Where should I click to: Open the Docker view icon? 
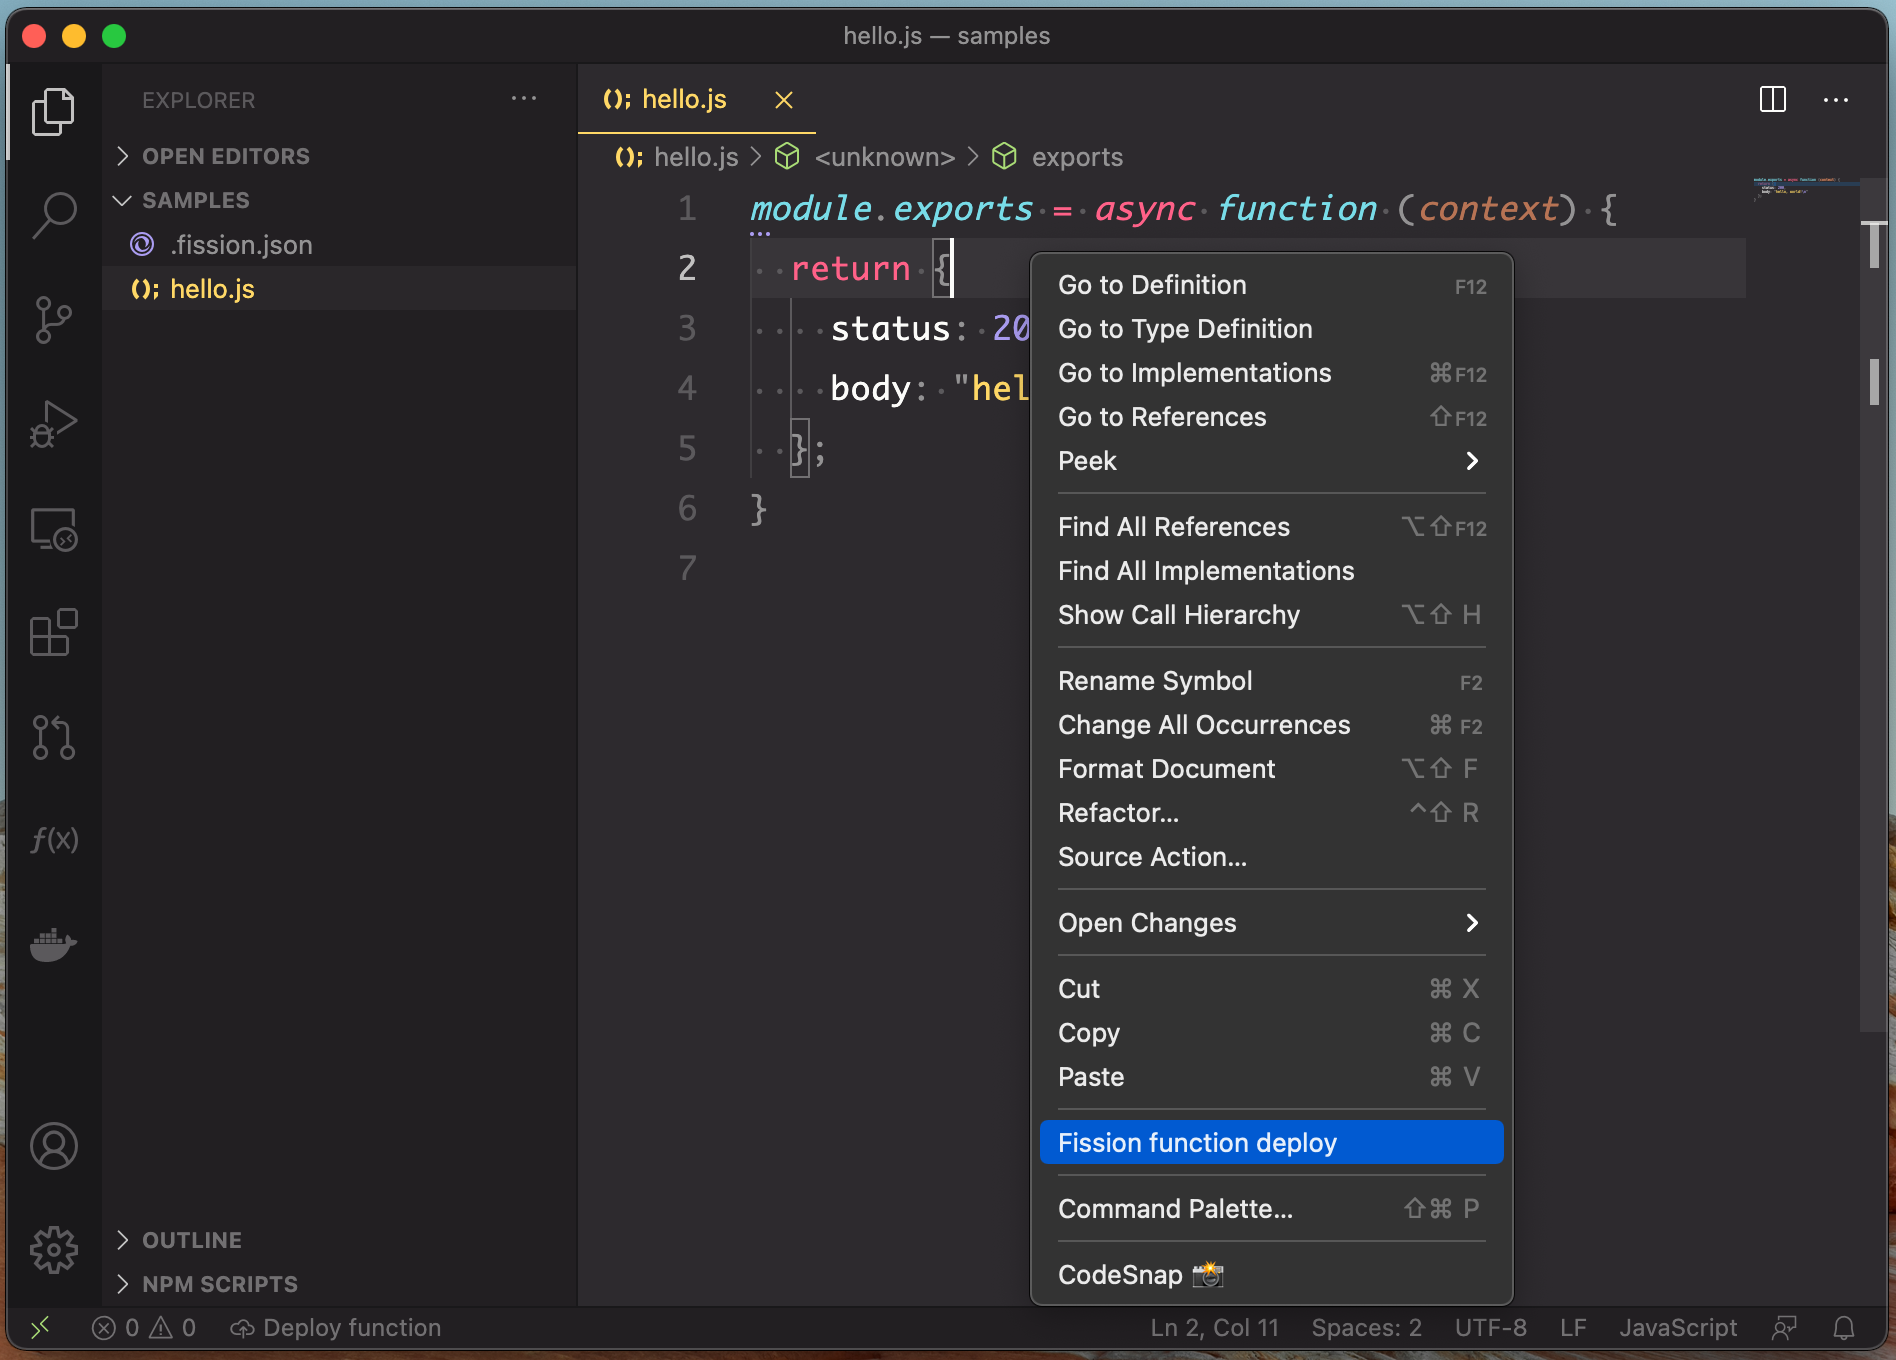click(x=54, y=944)
